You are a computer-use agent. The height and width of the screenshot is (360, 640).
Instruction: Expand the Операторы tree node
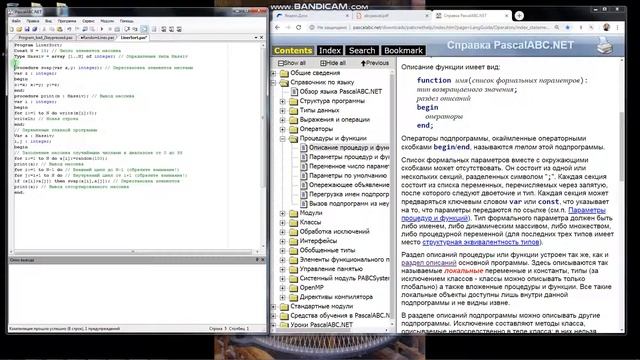pyautogui.click(x=282, y=129)
